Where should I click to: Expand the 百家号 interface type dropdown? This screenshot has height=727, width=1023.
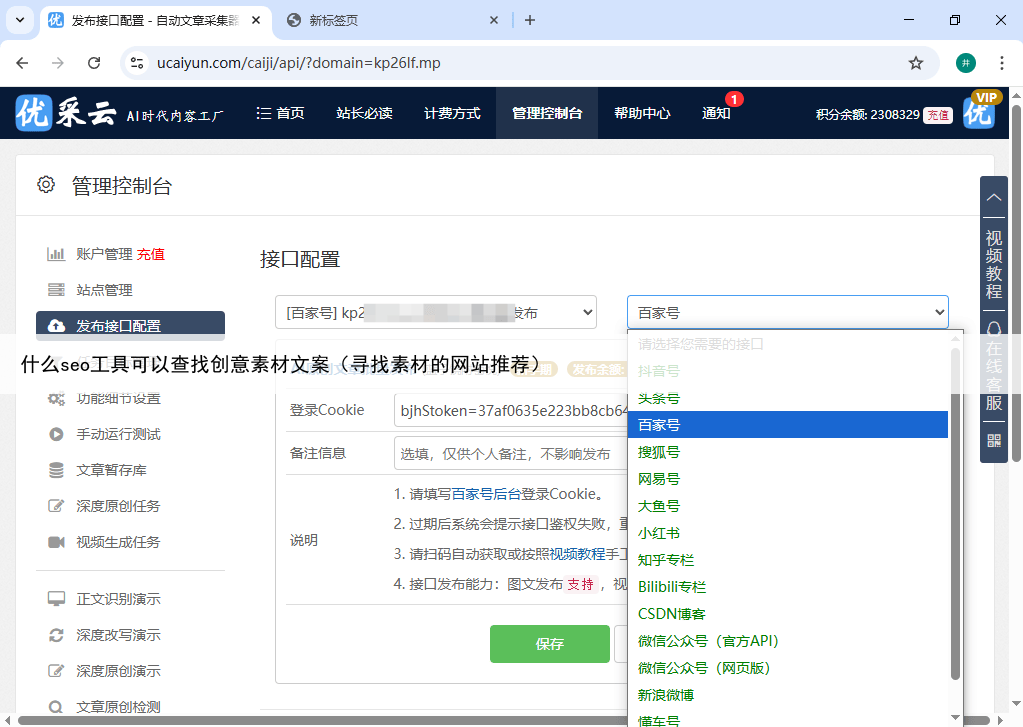pos(787,313)
